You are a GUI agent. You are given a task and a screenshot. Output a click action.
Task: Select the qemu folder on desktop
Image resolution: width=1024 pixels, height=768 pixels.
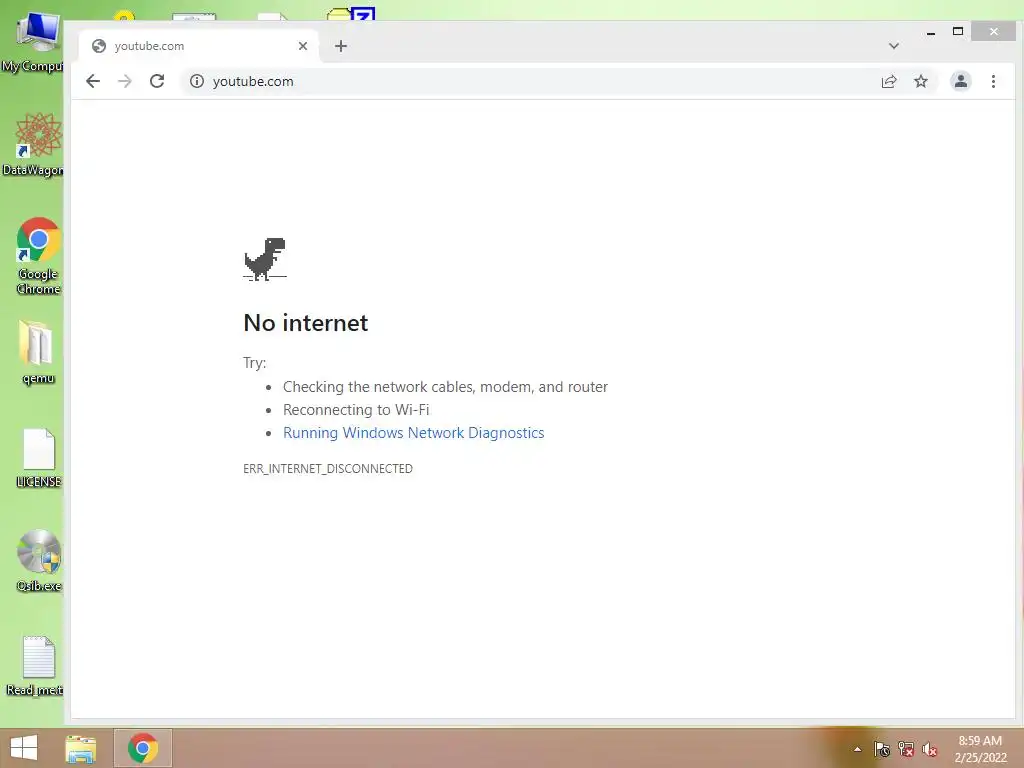click(x=38, y=352)
